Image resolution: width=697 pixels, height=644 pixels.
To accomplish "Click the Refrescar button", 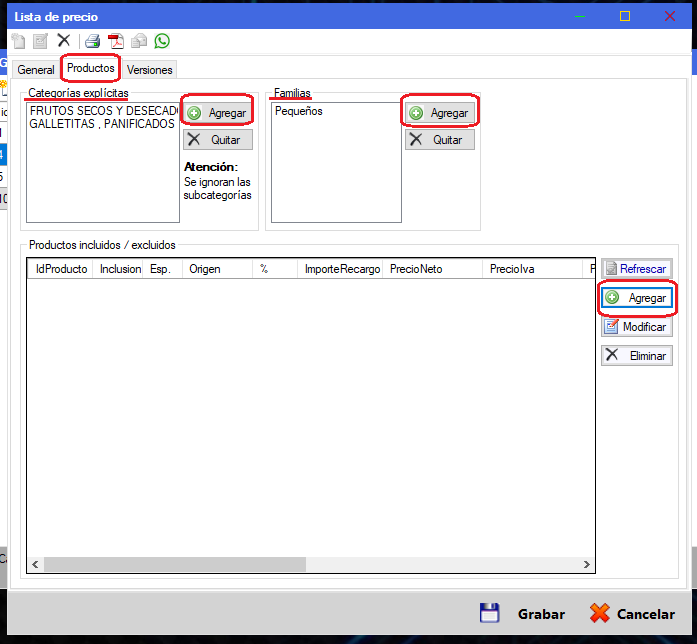I will coord(636,269).
